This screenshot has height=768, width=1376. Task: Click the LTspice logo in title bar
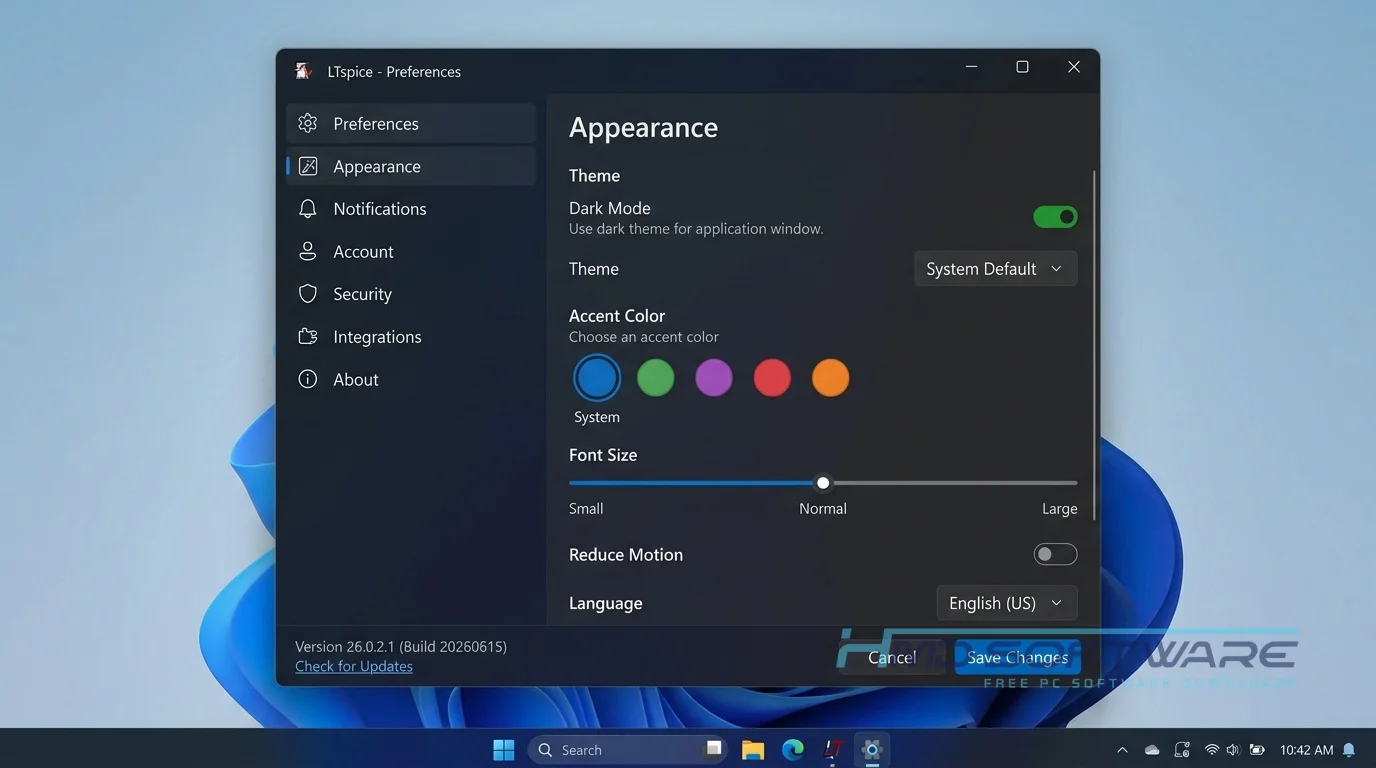[x=304, y=71]
